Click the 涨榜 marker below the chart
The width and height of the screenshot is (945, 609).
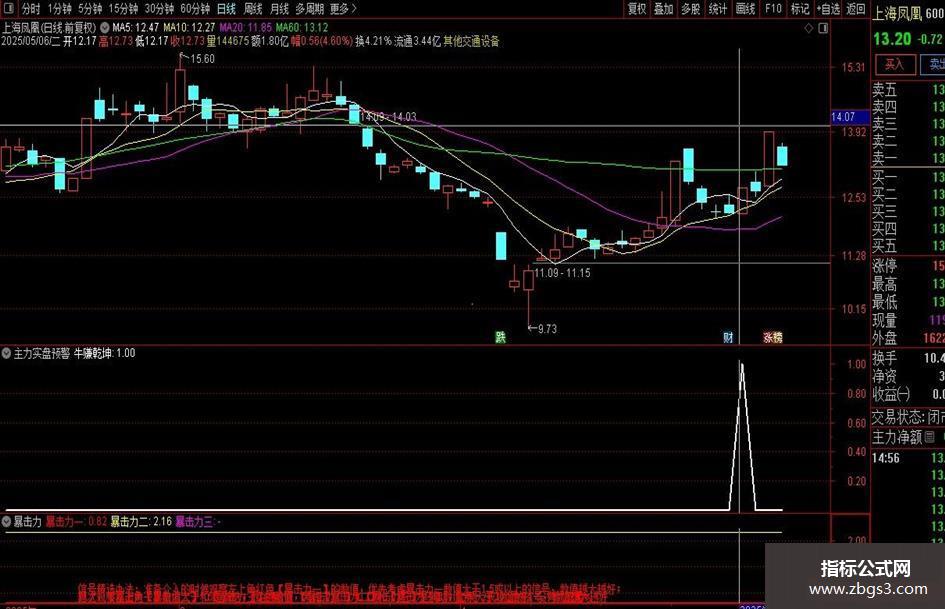(773, 338)
